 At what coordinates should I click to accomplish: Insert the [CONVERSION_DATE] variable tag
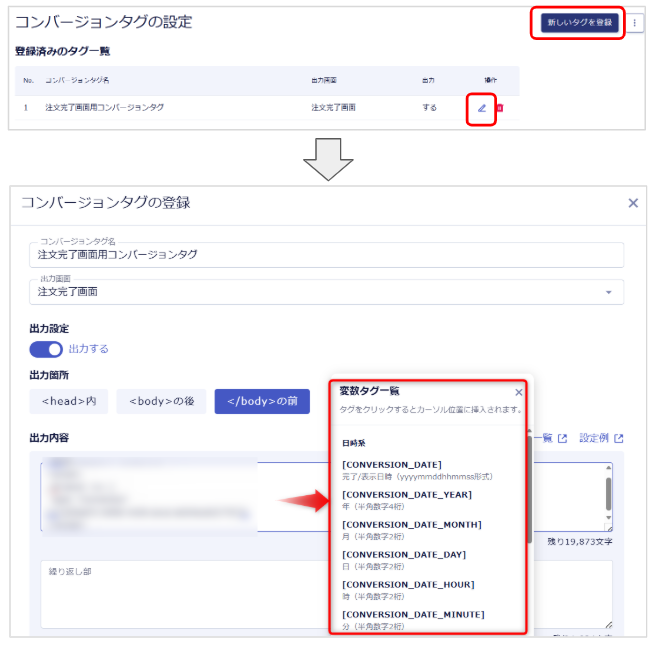[x=392, y=465]
